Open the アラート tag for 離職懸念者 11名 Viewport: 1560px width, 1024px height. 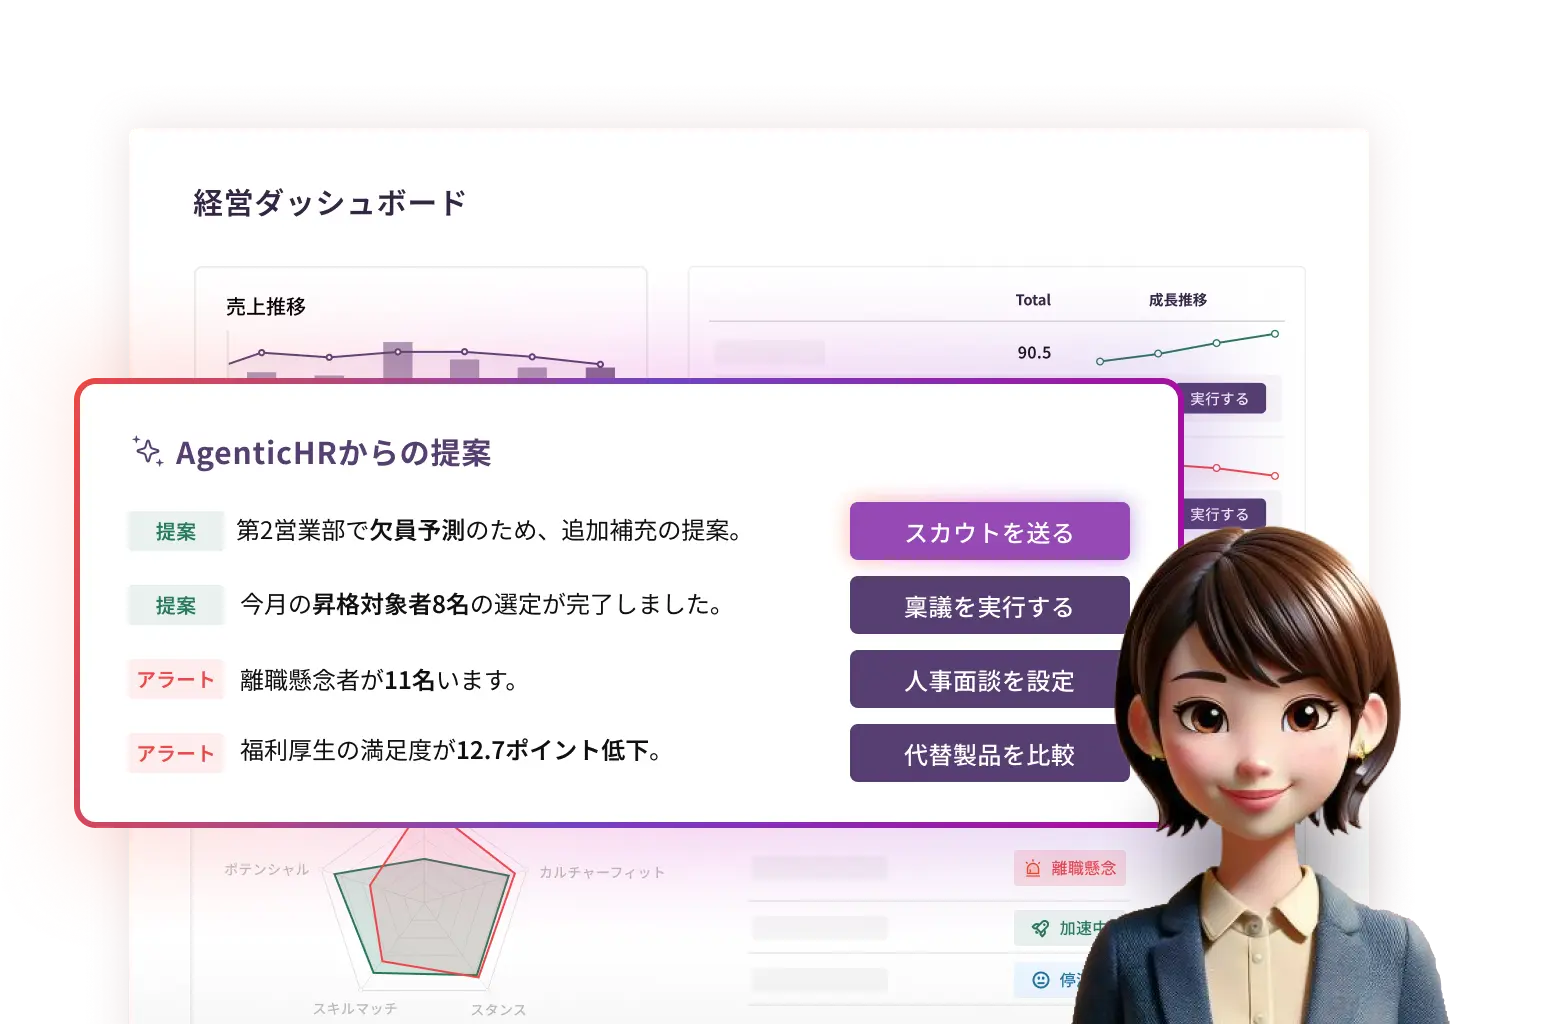click(176, 680)
